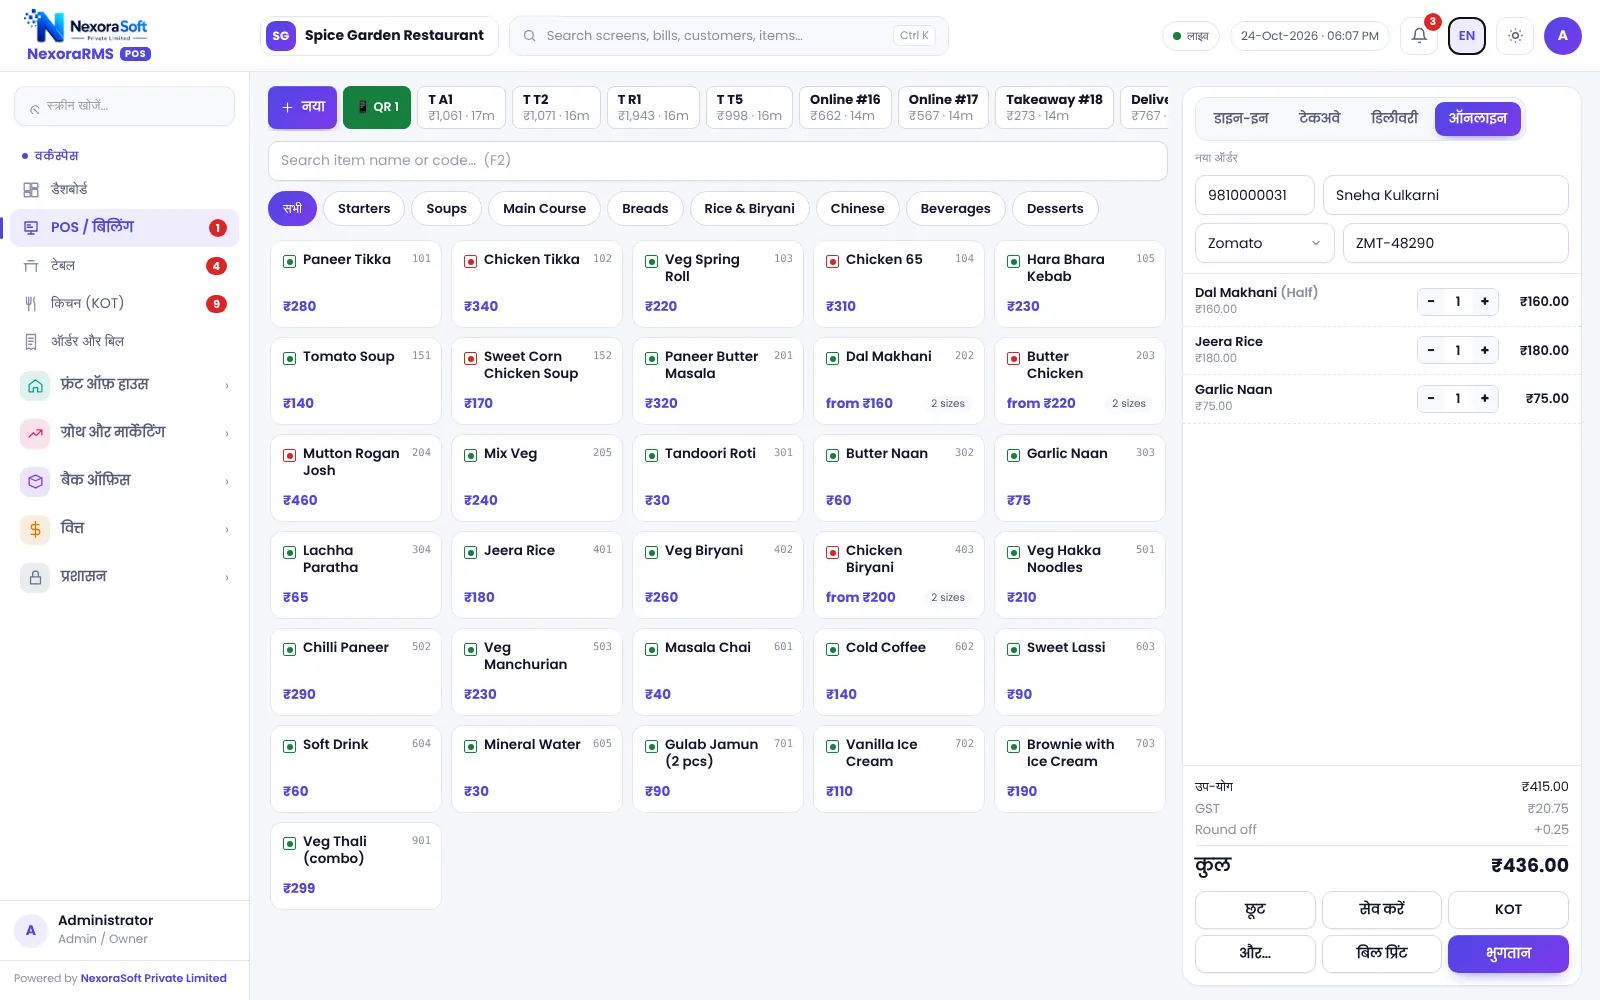Expand the Finance section chevron
Viewport: 1600px width, 1000px height.
pyautogui.click(x=227, y=530)
